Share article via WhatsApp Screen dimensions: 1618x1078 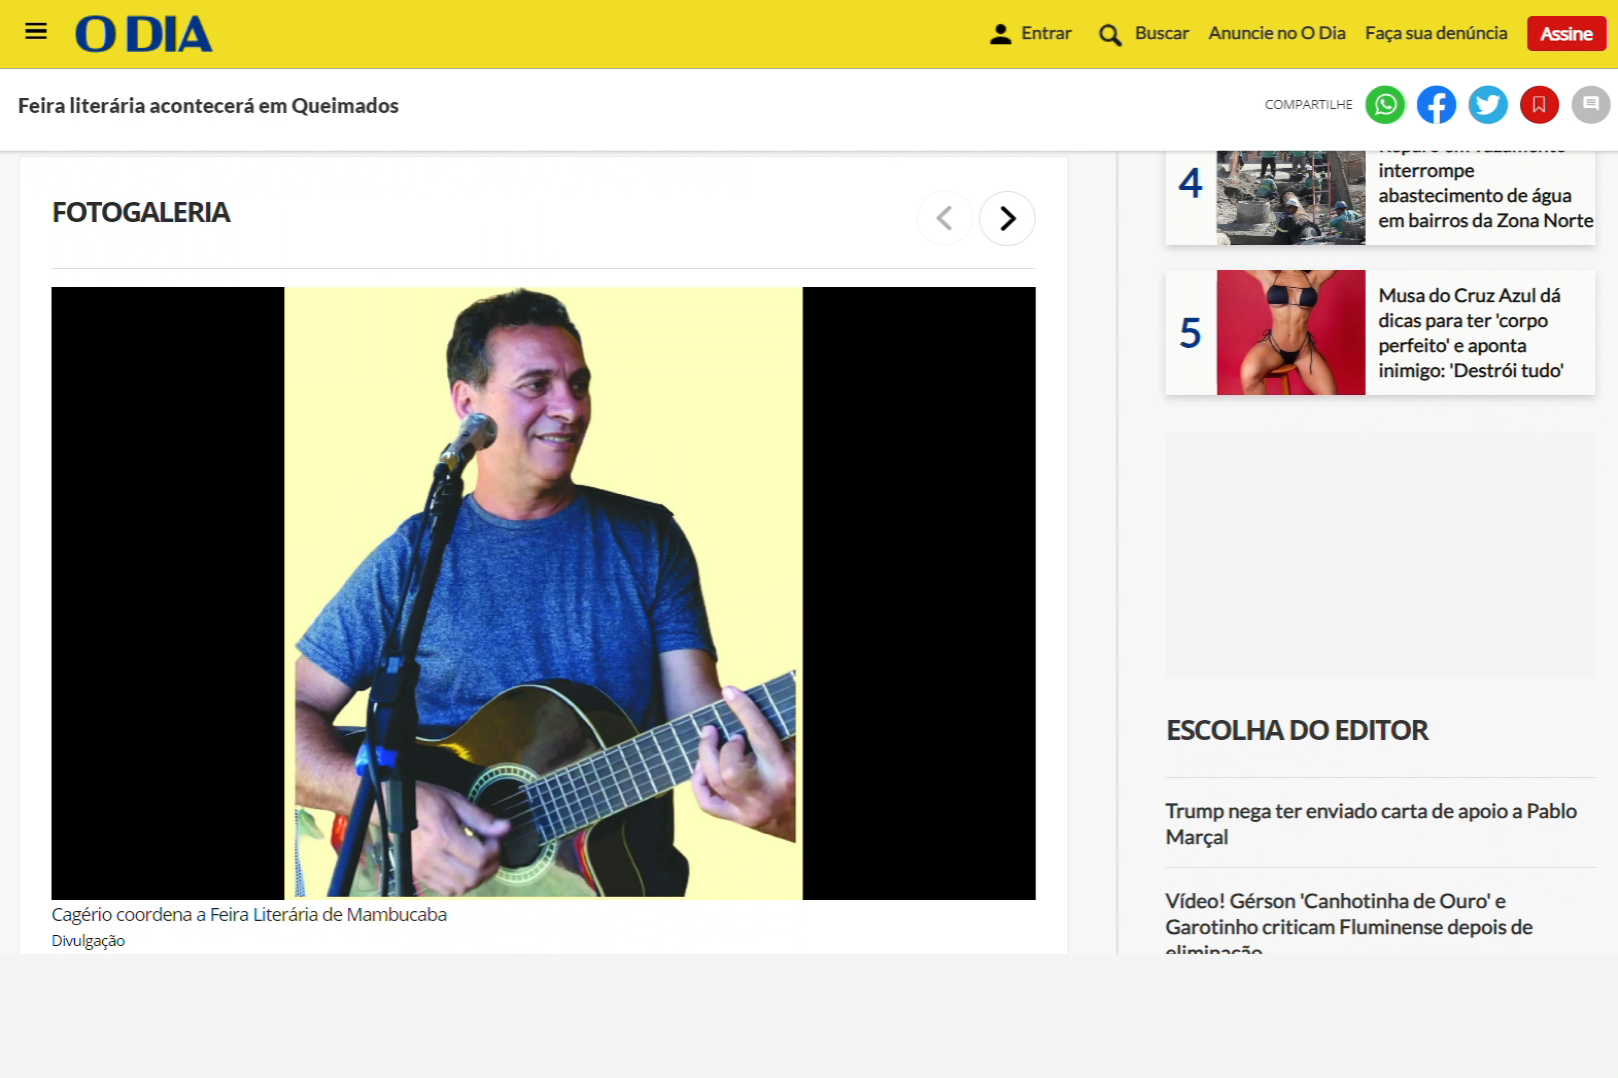pyautogui.click(x=1385, y=105)
